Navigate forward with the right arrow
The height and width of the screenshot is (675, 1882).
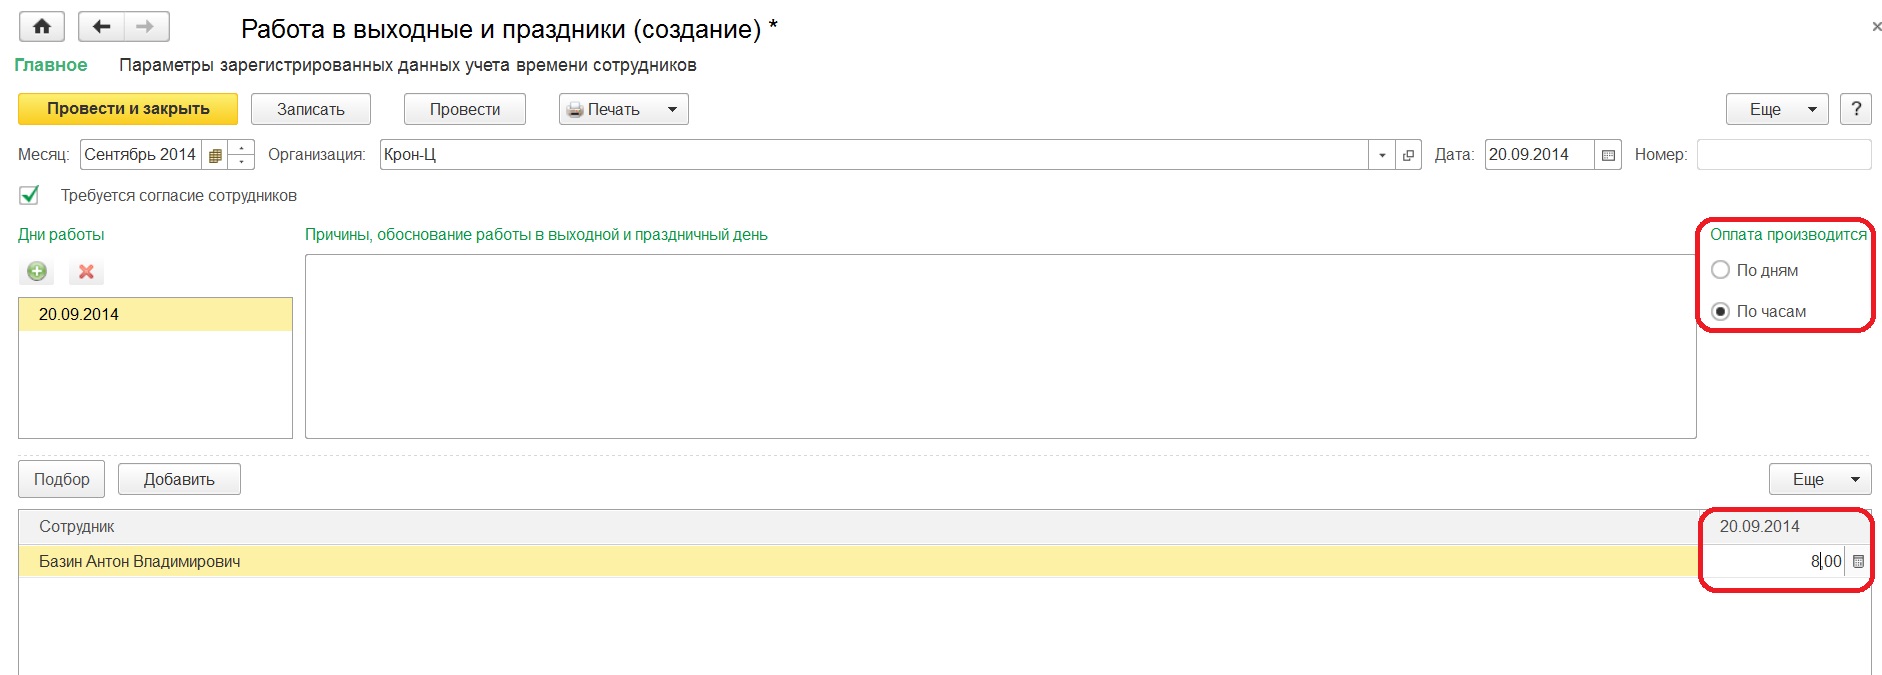click(x=146, y=27)
